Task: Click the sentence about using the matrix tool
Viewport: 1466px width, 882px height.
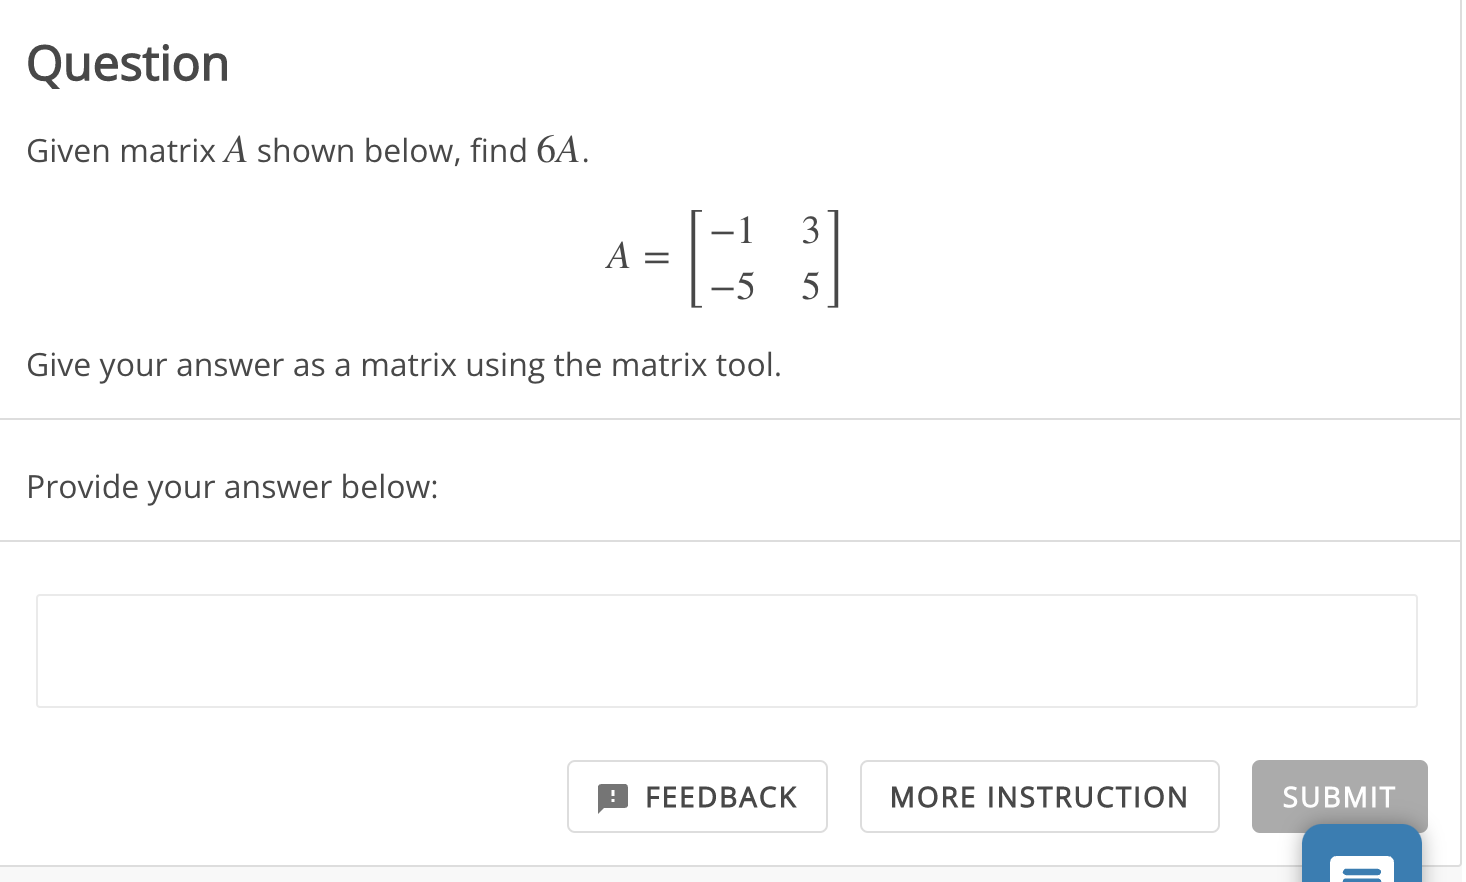Action: click(x=403, y=365)
